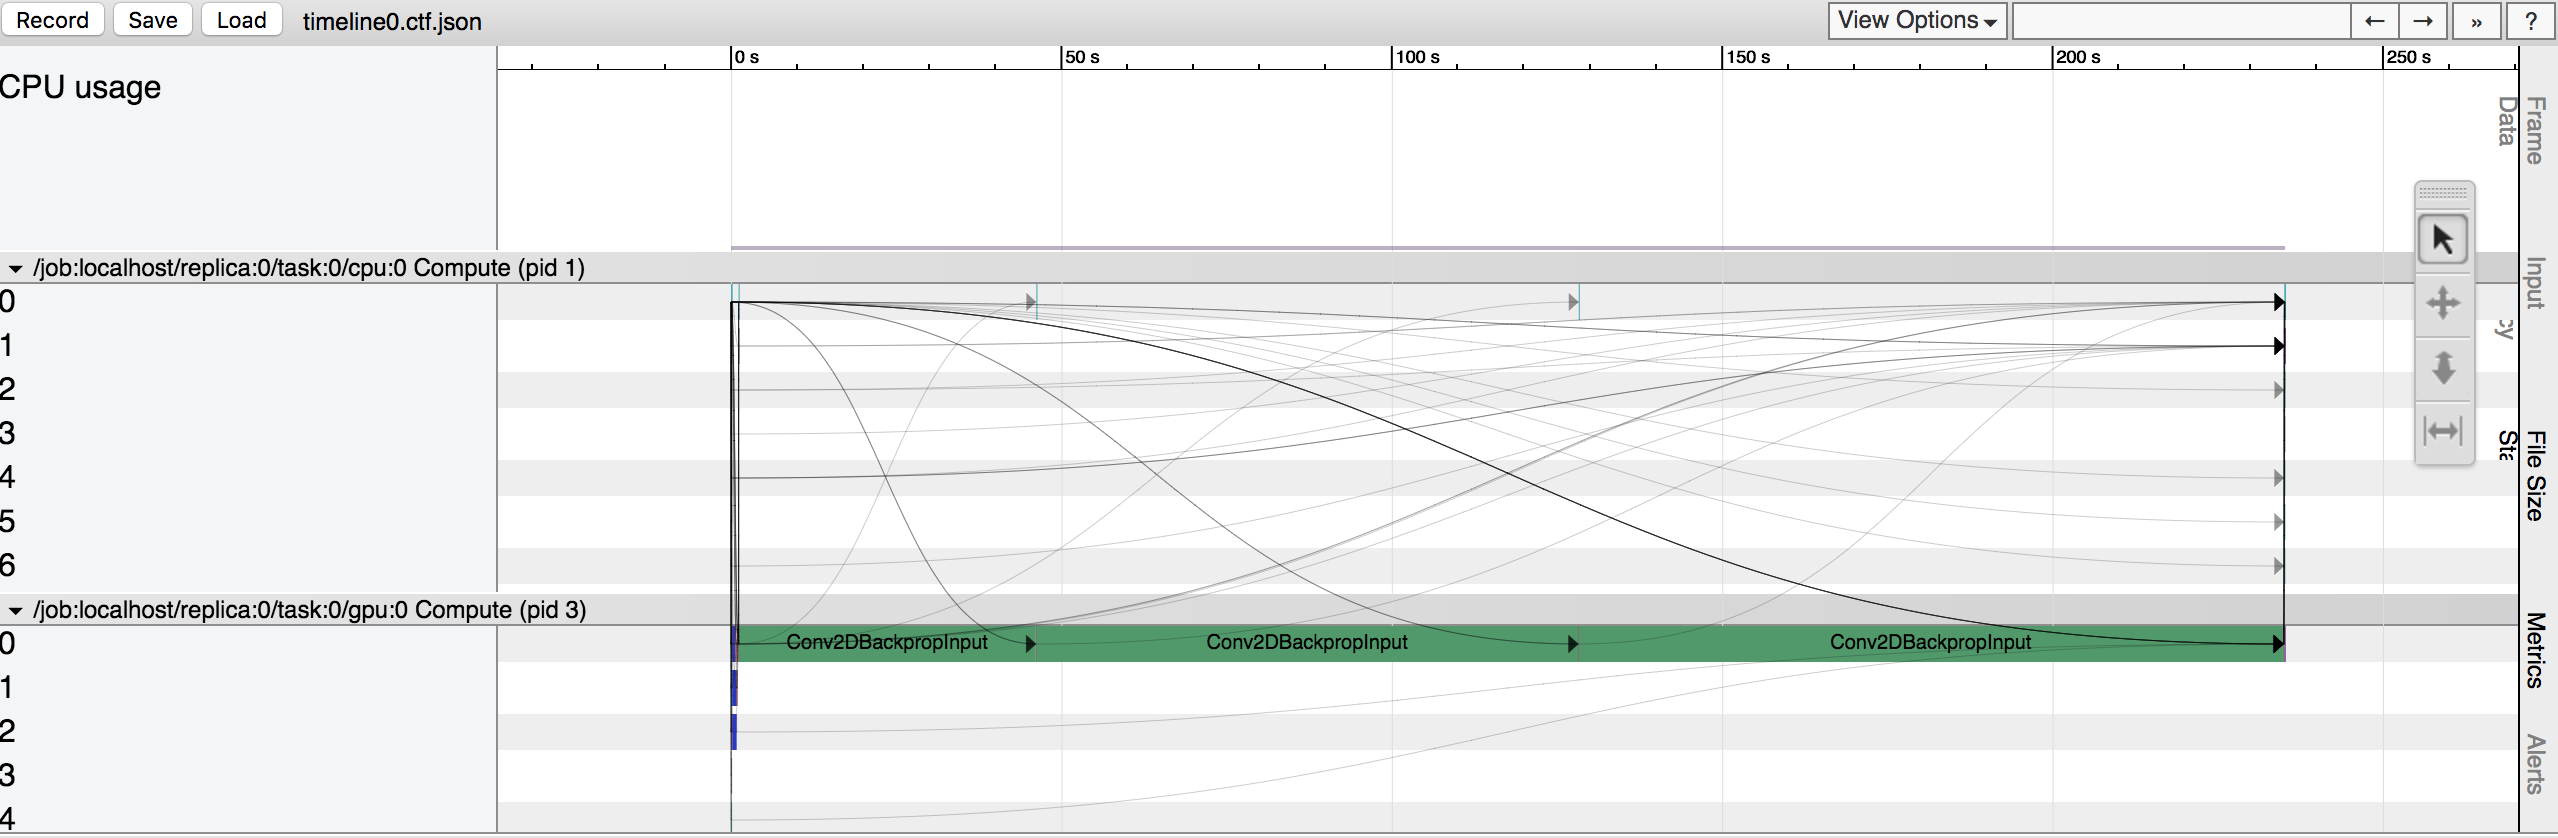Image resolution: width=2558 pixels, height=838 pixels.
Task: Click the 100 s timeline ruler mark
Action: point(1417,57)
